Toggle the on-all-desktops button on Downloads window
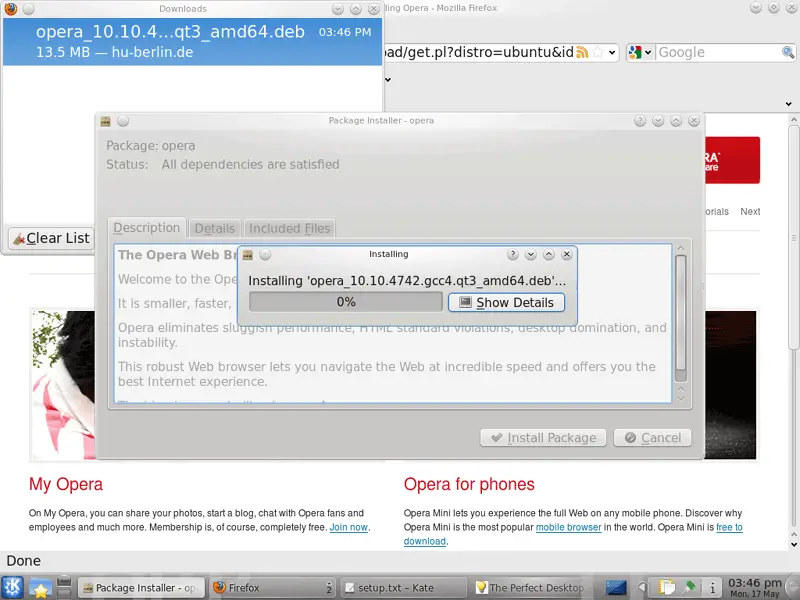This screenshot has width=800, height=600. point(29,9)
